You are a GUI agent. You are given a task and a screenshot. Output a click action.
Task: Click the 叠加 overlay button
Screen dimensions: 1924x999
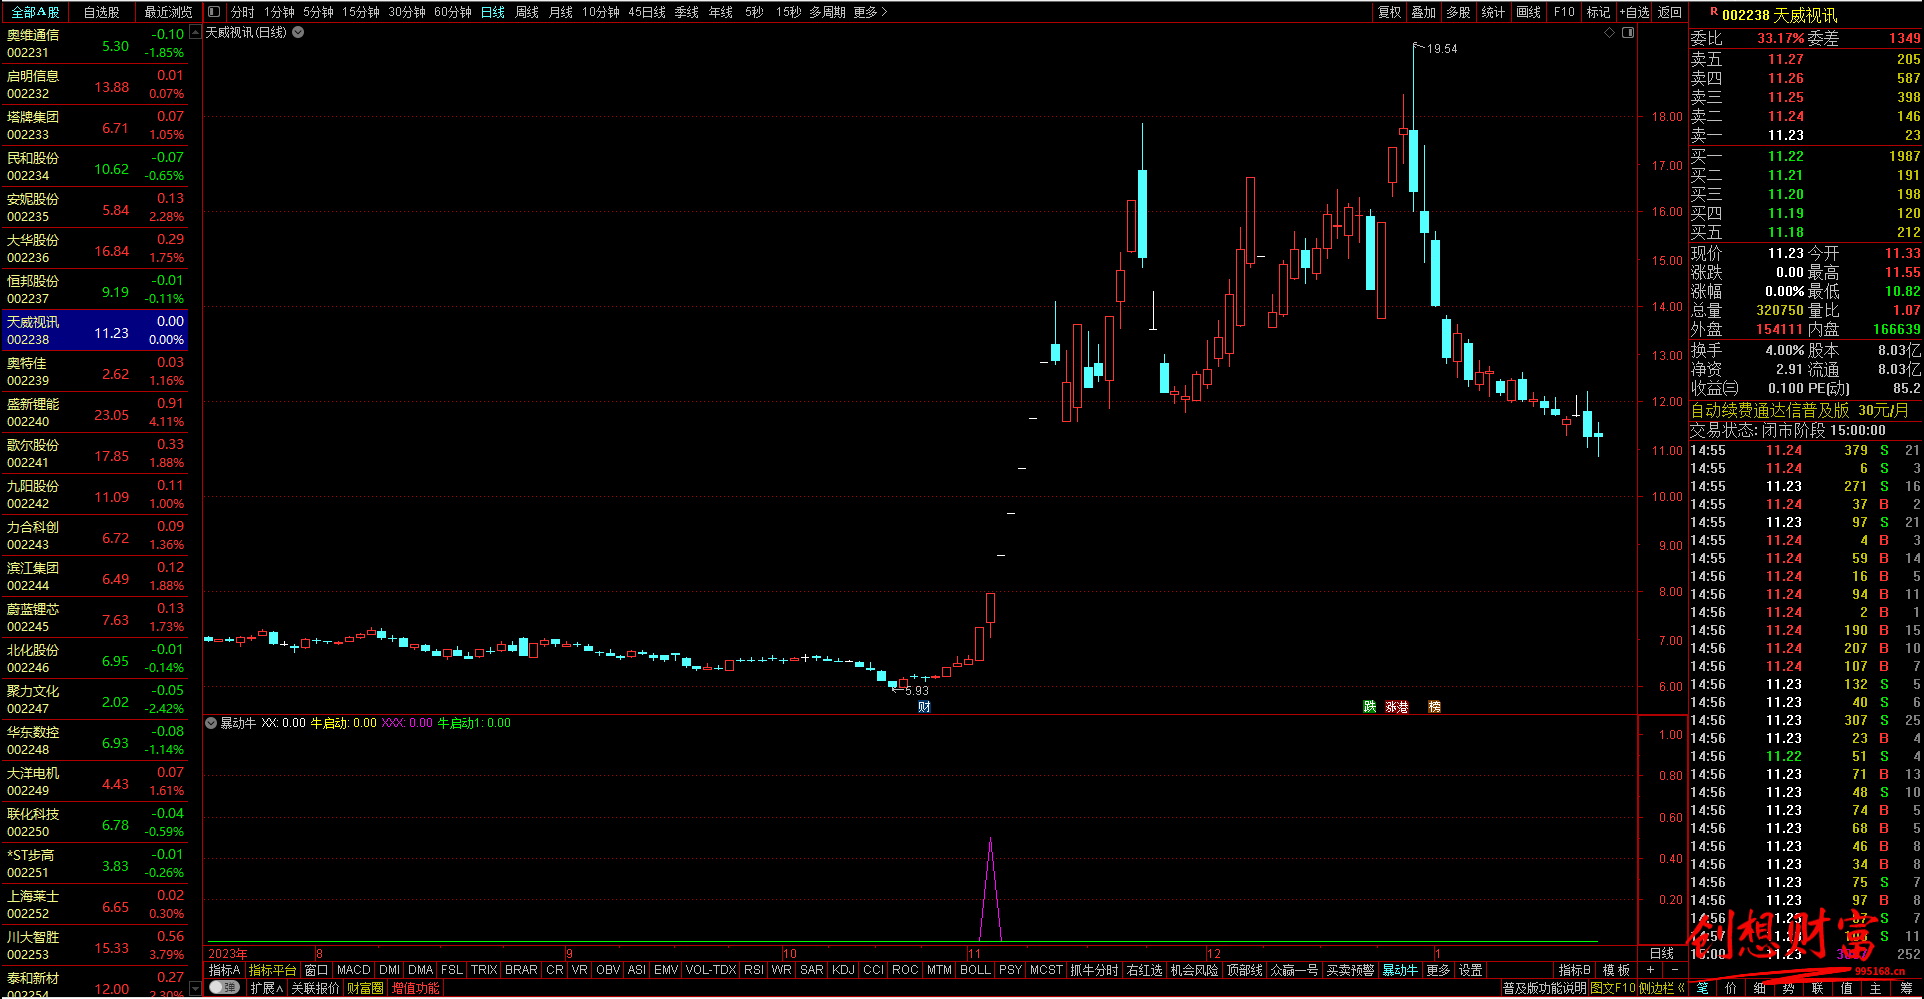coord(1424,12)
